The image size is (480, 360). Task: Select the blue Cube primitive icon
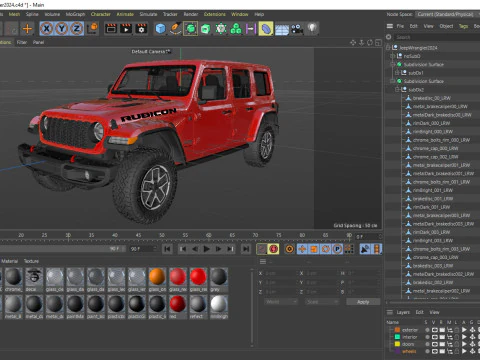click(160, 29)
